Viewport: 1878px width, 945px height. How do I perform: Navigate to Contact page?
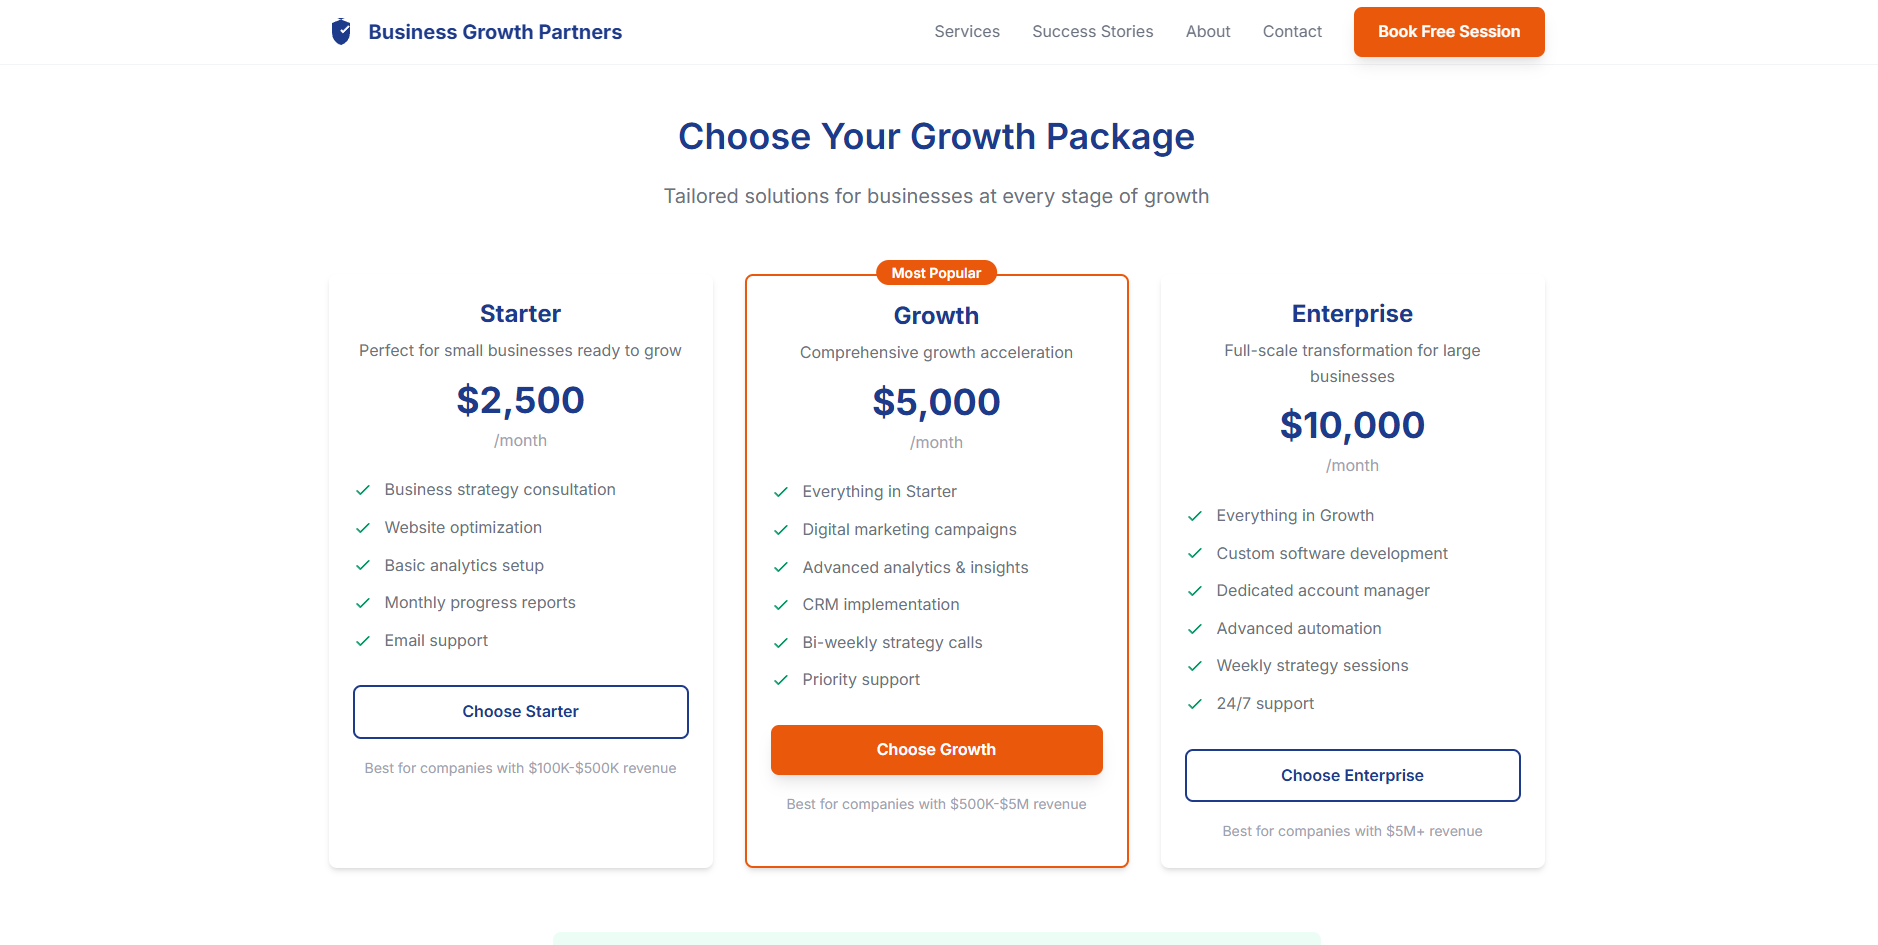[1292, 32]
